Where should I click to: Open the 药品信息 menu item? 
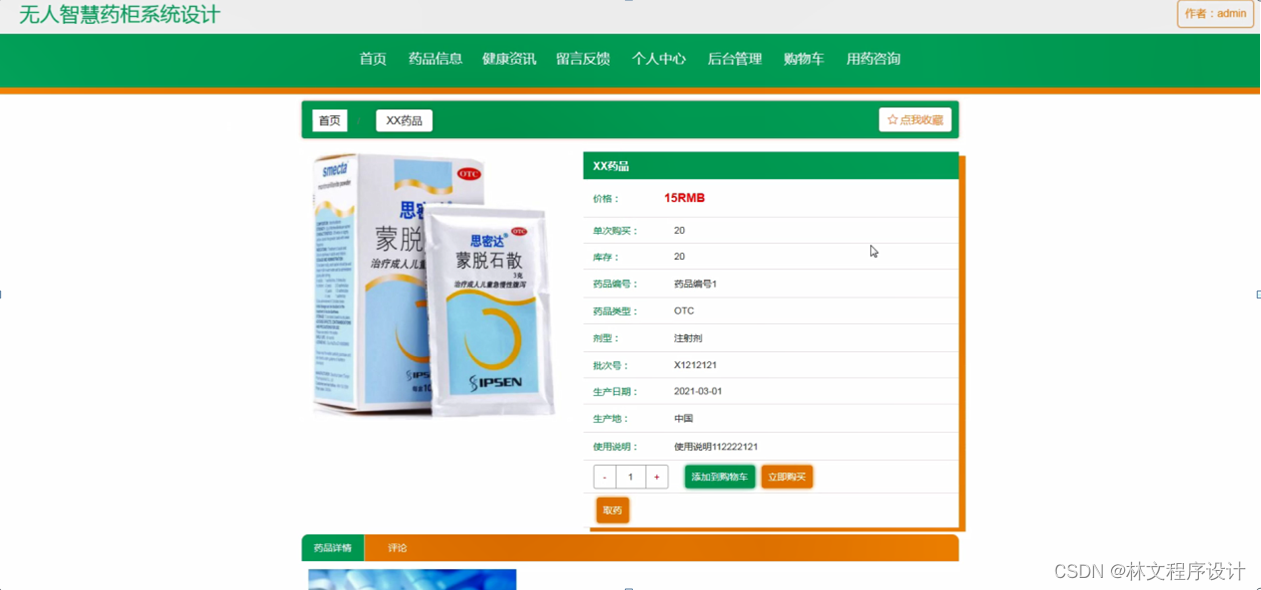(435, 59)
